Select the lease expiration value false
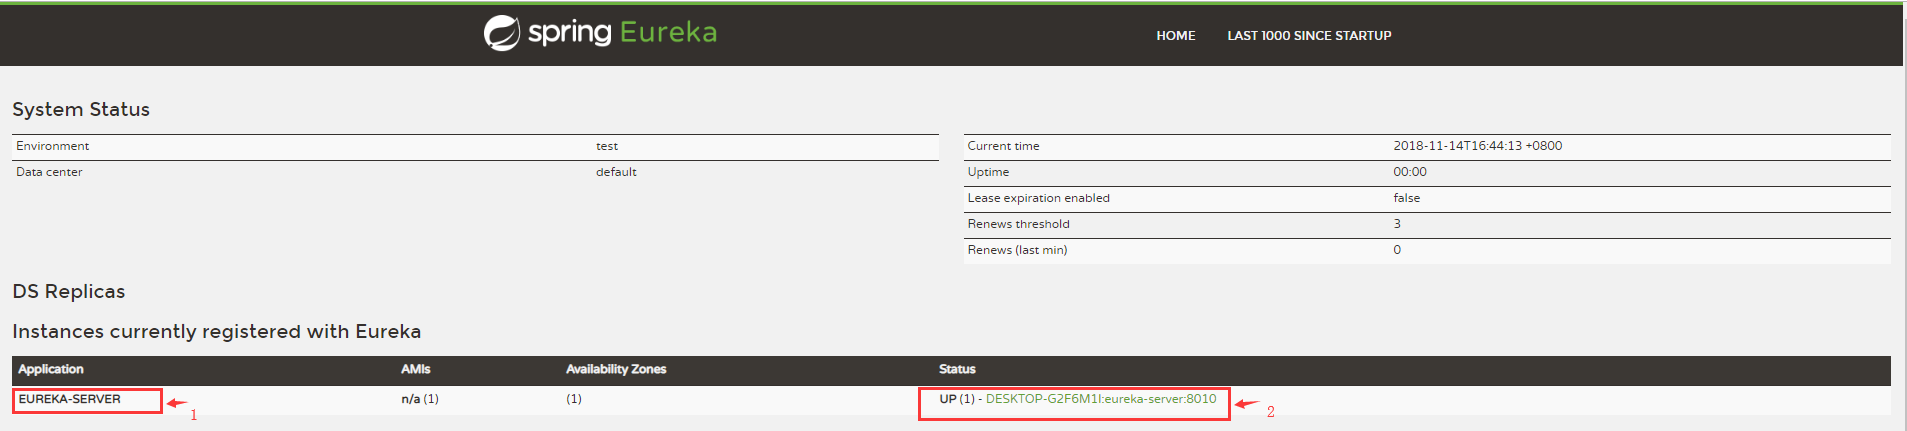 [x=1406, y=198]
